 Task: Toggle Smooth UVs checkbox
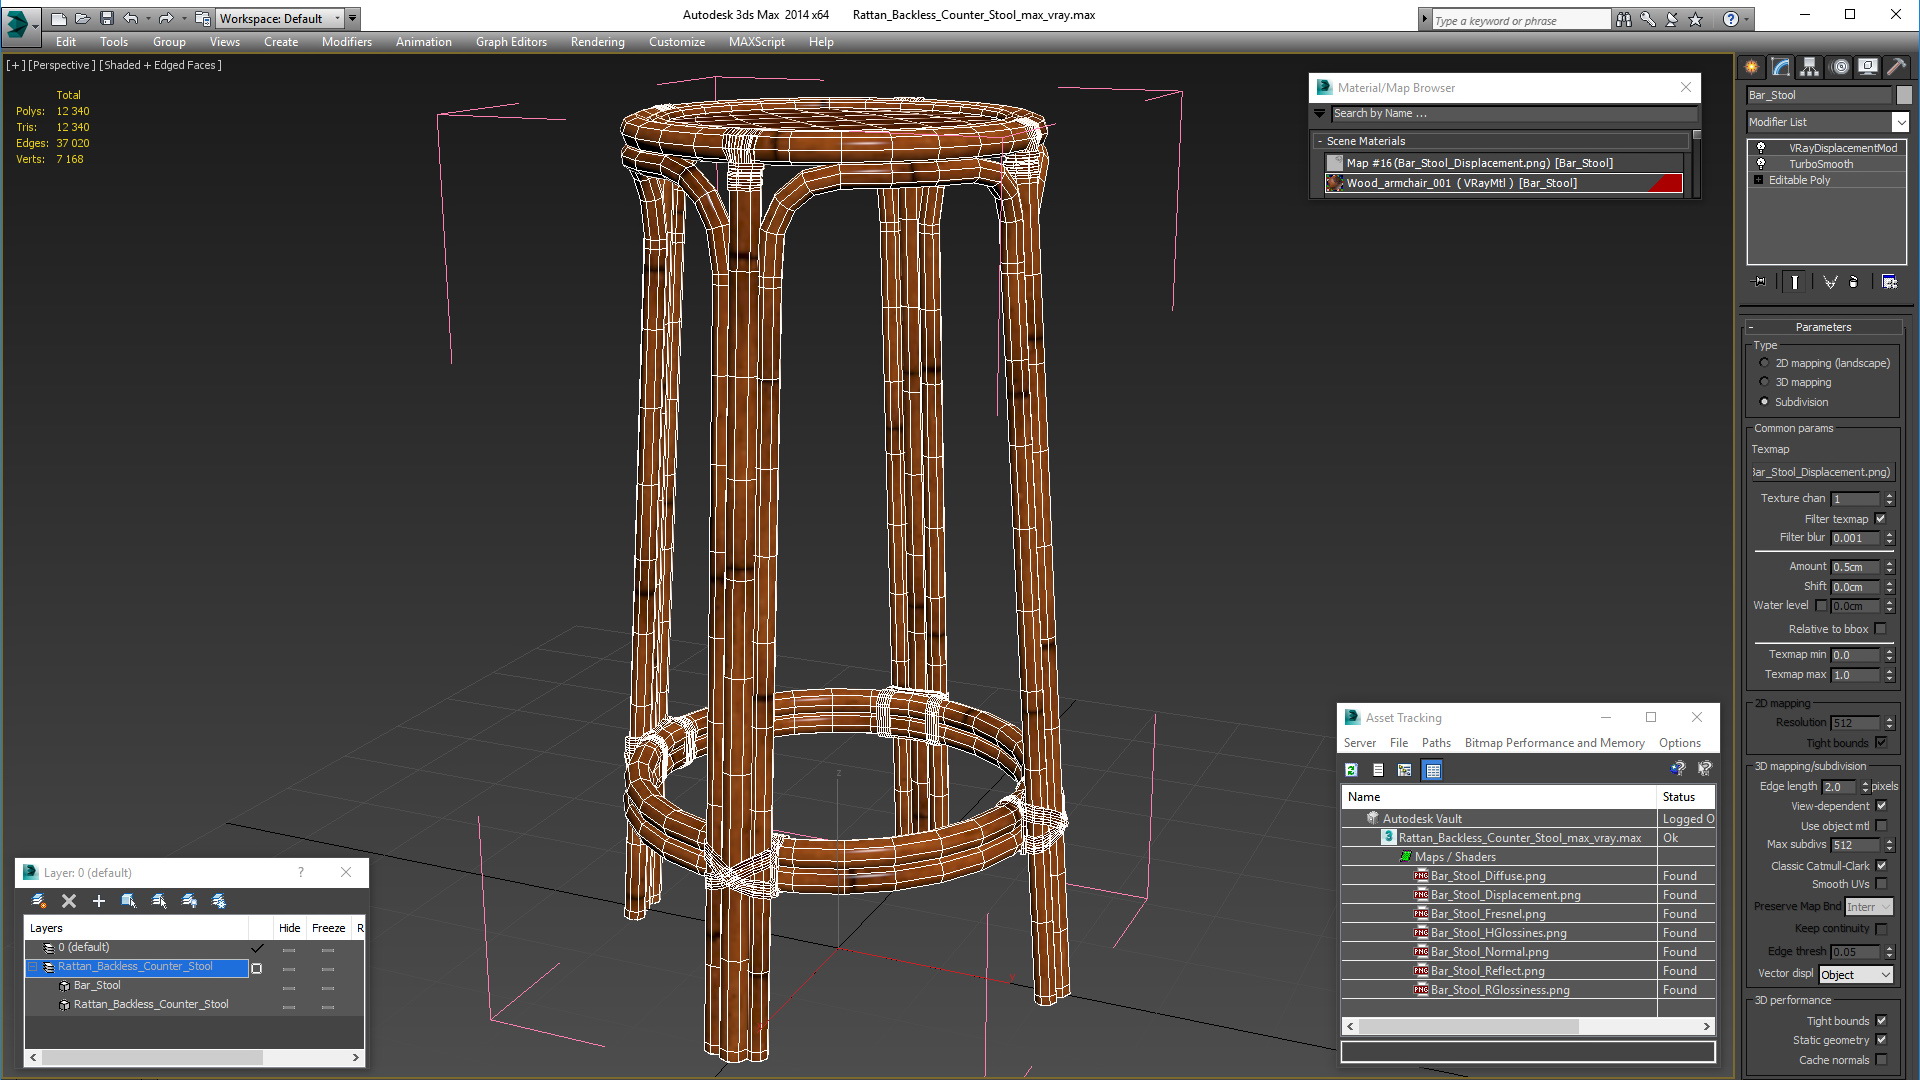pyautogui.click(x=1881, y=884)
